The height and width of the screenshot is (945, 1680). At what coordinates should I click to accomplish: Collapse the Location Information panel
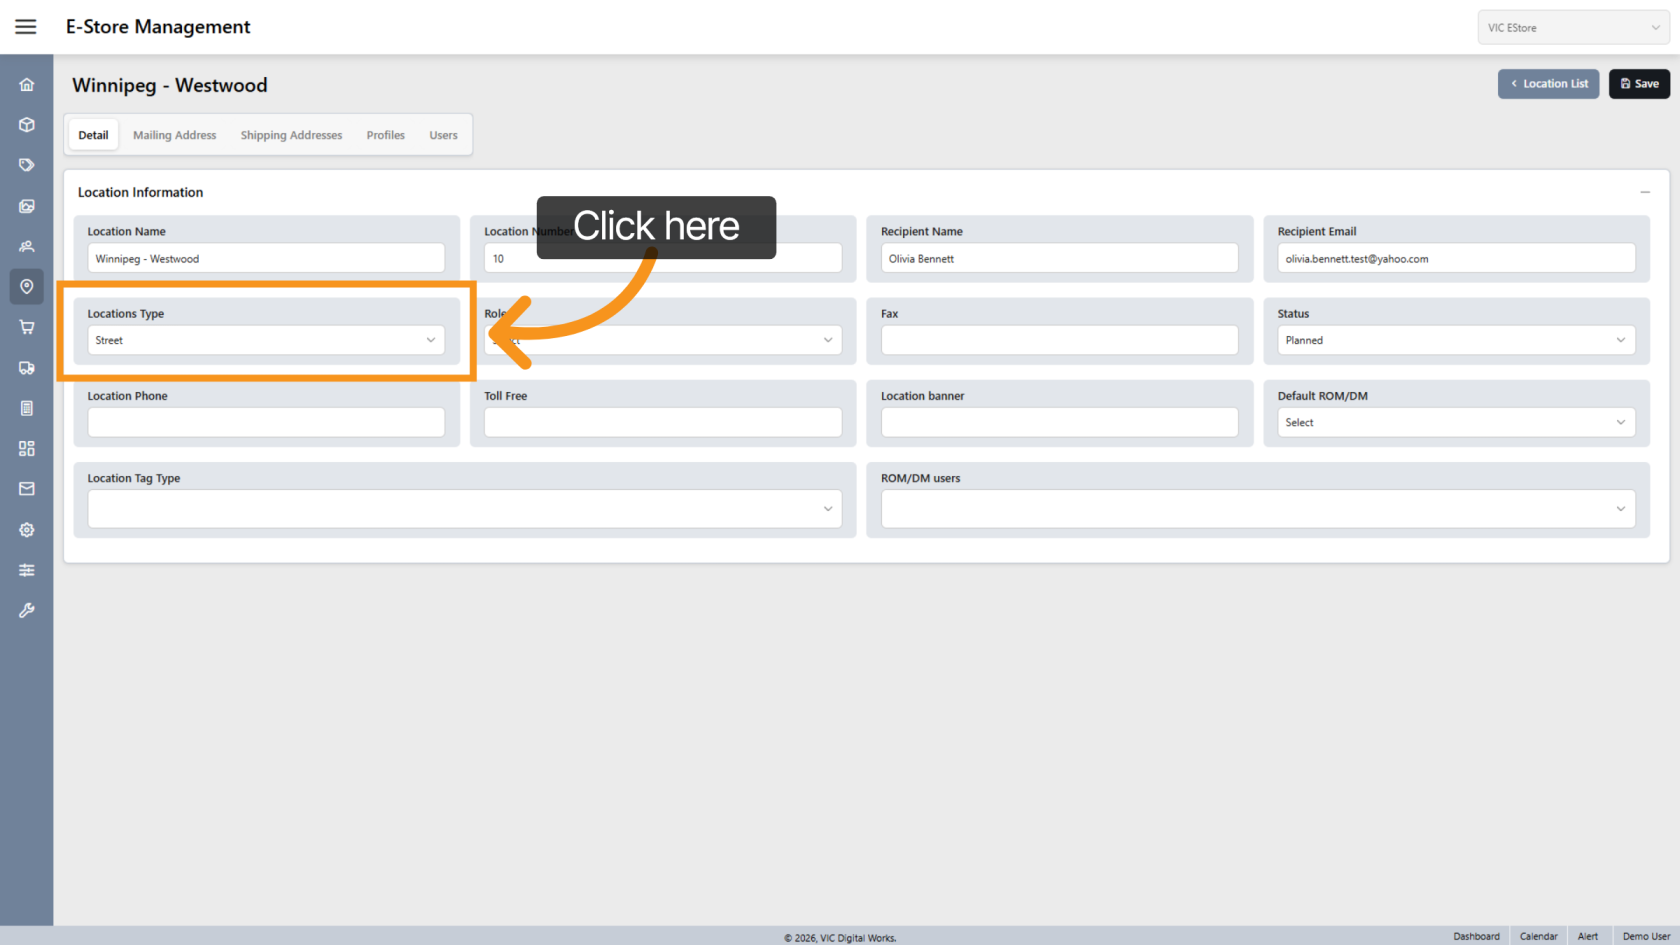pyautogui.click(x=1644, y=192)
